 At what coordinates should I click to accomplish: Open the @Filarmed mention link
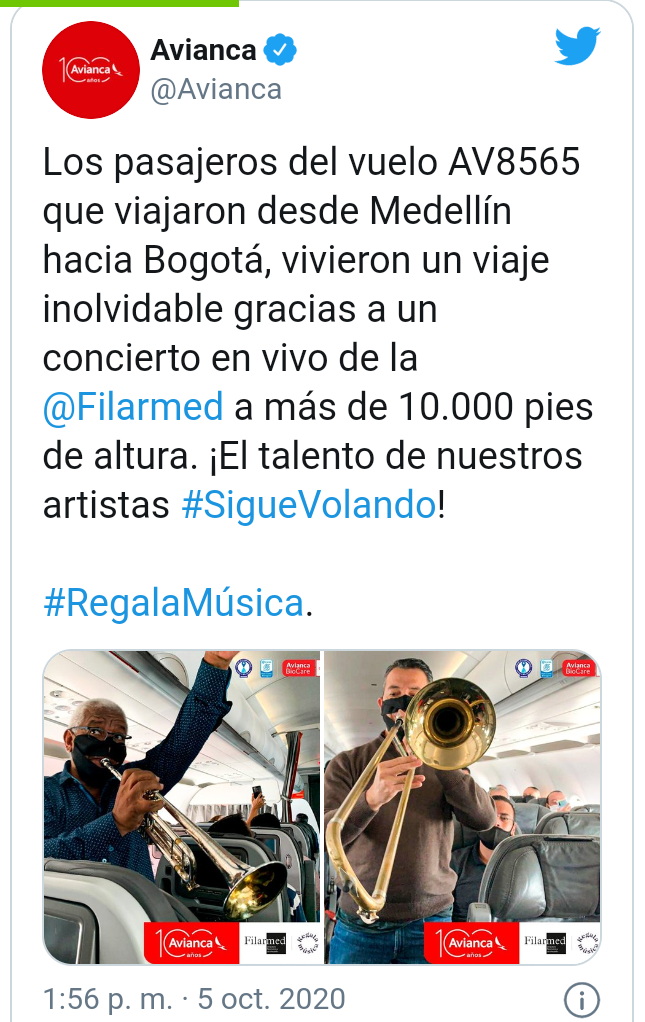point(133,407)
